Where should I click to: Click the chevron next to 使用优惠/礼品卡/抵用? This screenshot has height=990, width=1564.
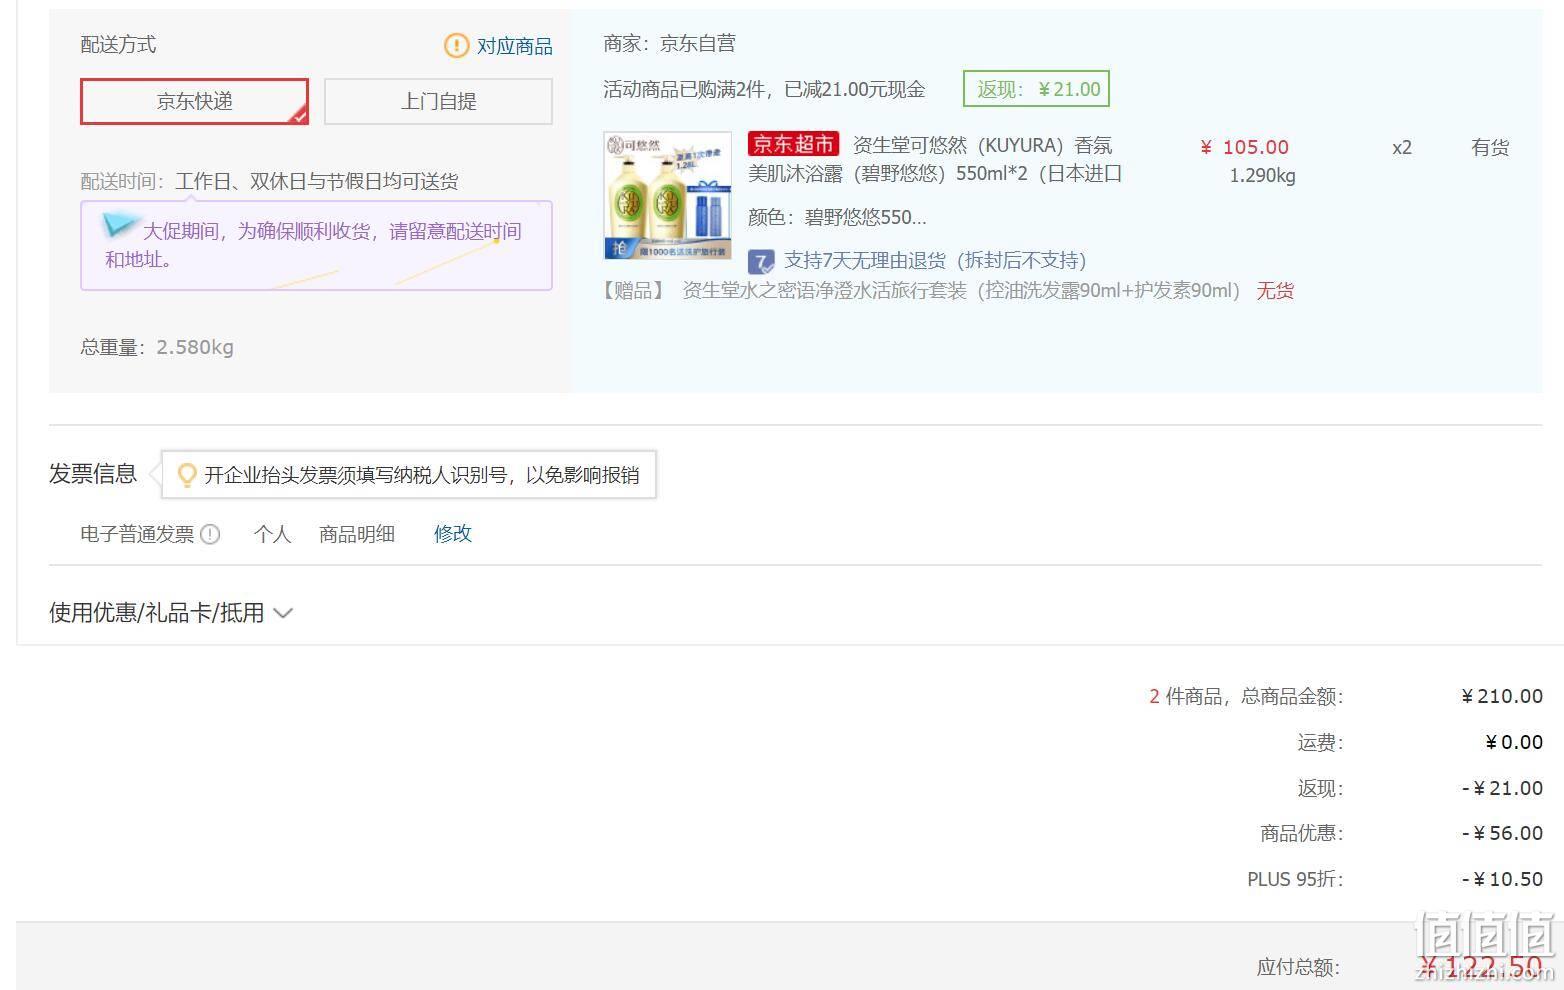point(283,613)
